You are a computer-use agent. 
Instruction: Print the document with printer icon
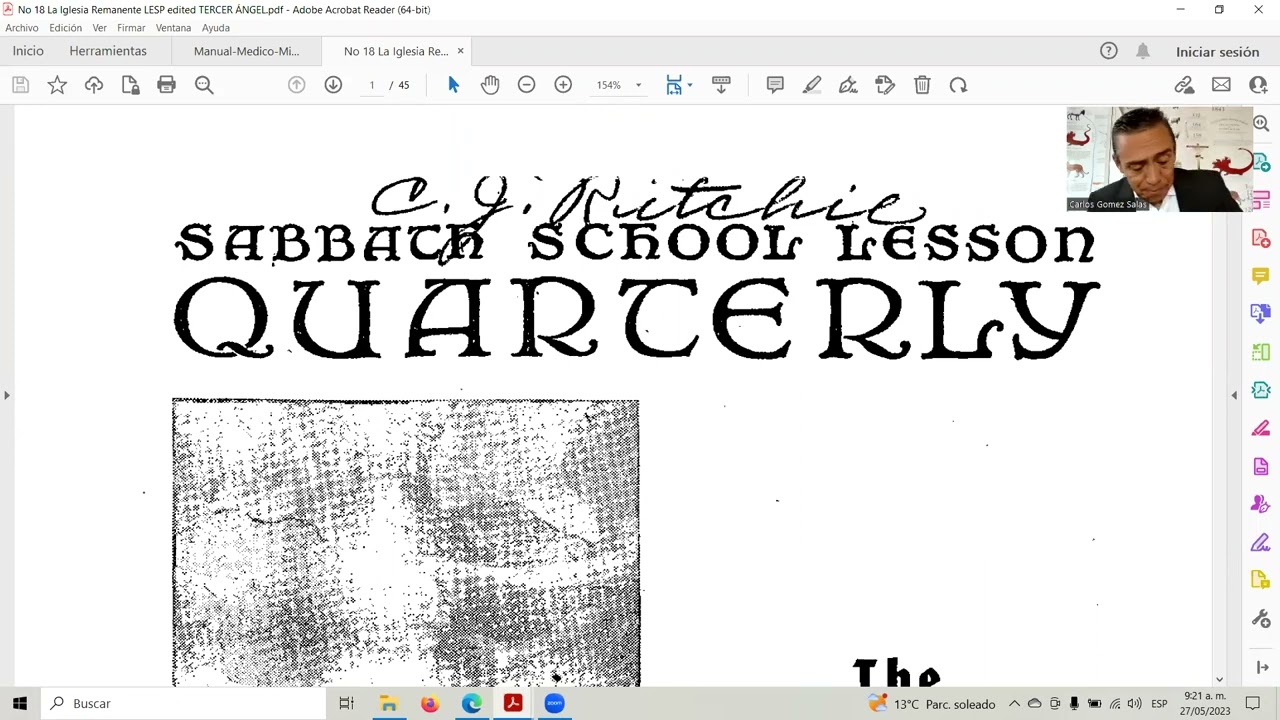coord(166,85)
